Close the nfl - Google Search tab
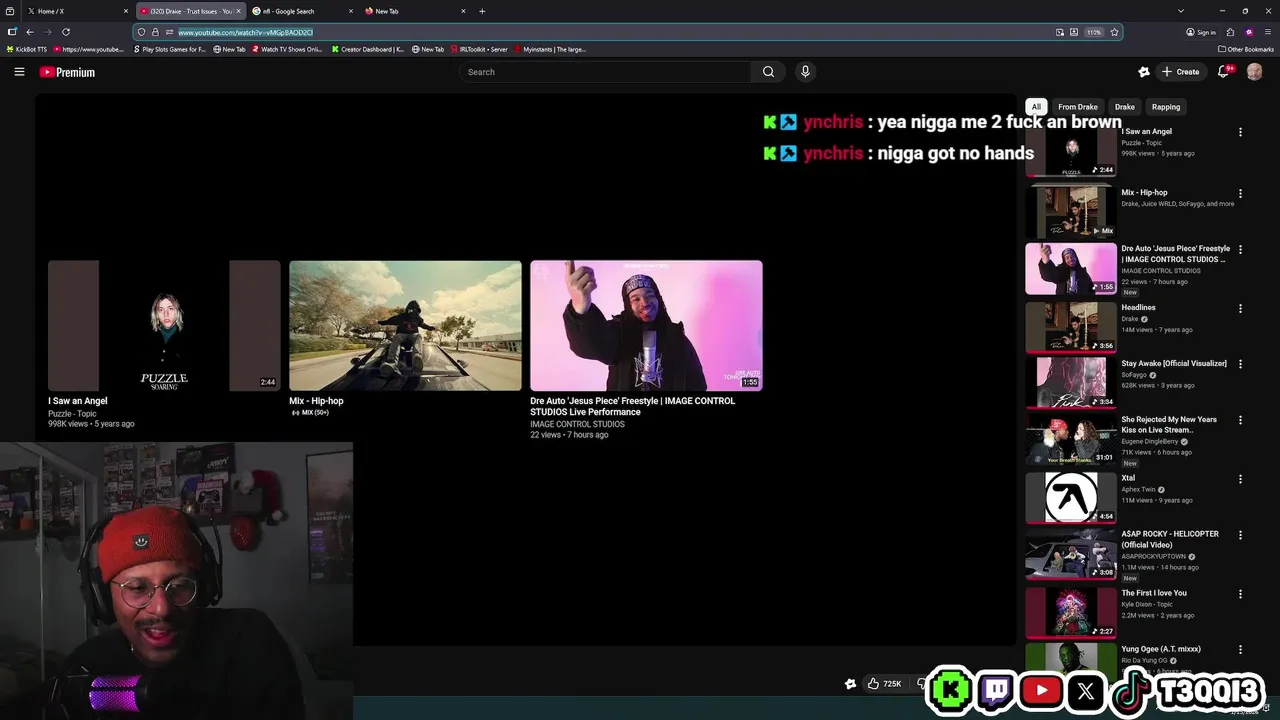 (351, 11)
